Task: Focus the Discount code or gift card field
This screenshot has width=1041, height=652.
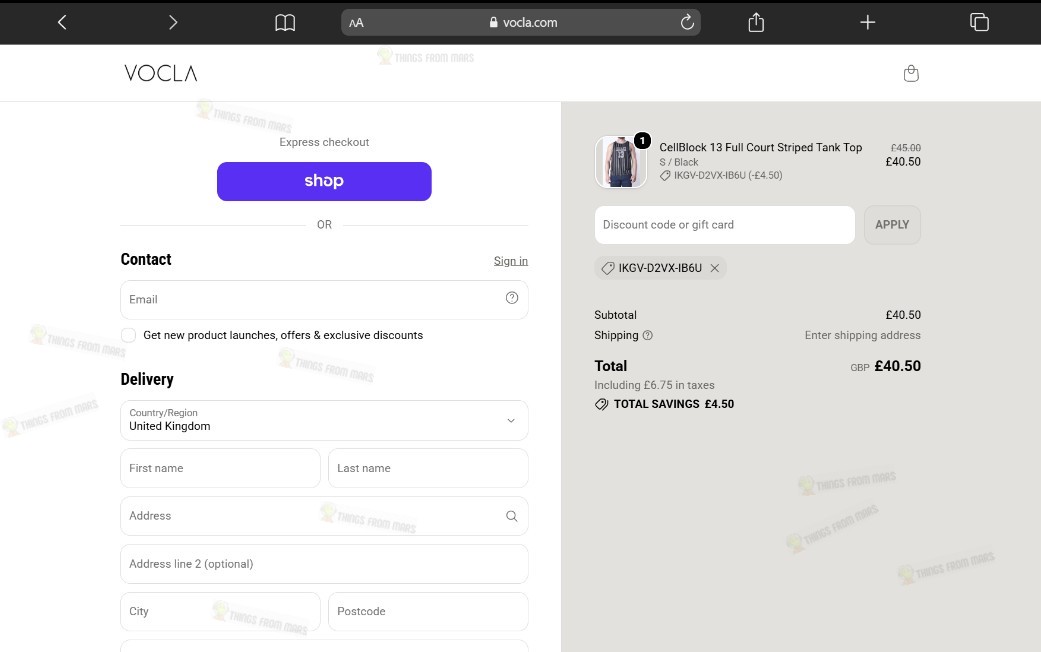Action: coord(724,225)
